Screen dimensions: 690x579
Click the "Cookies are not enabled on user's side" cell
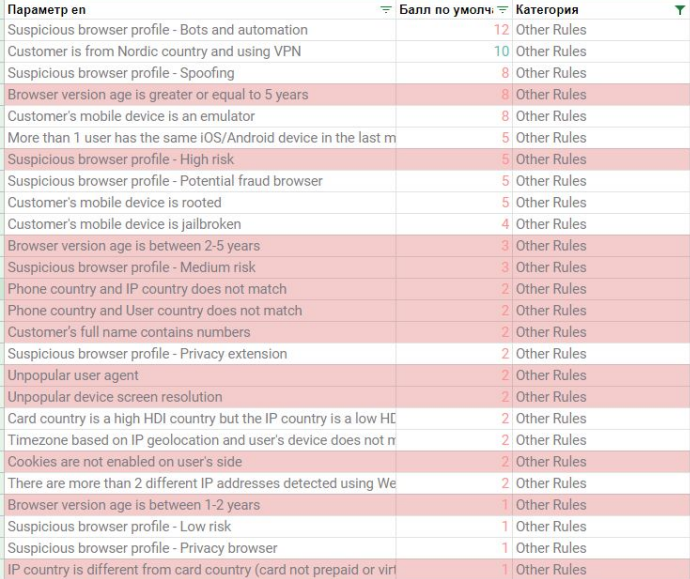pyautogui.click(x=125, y=462)
